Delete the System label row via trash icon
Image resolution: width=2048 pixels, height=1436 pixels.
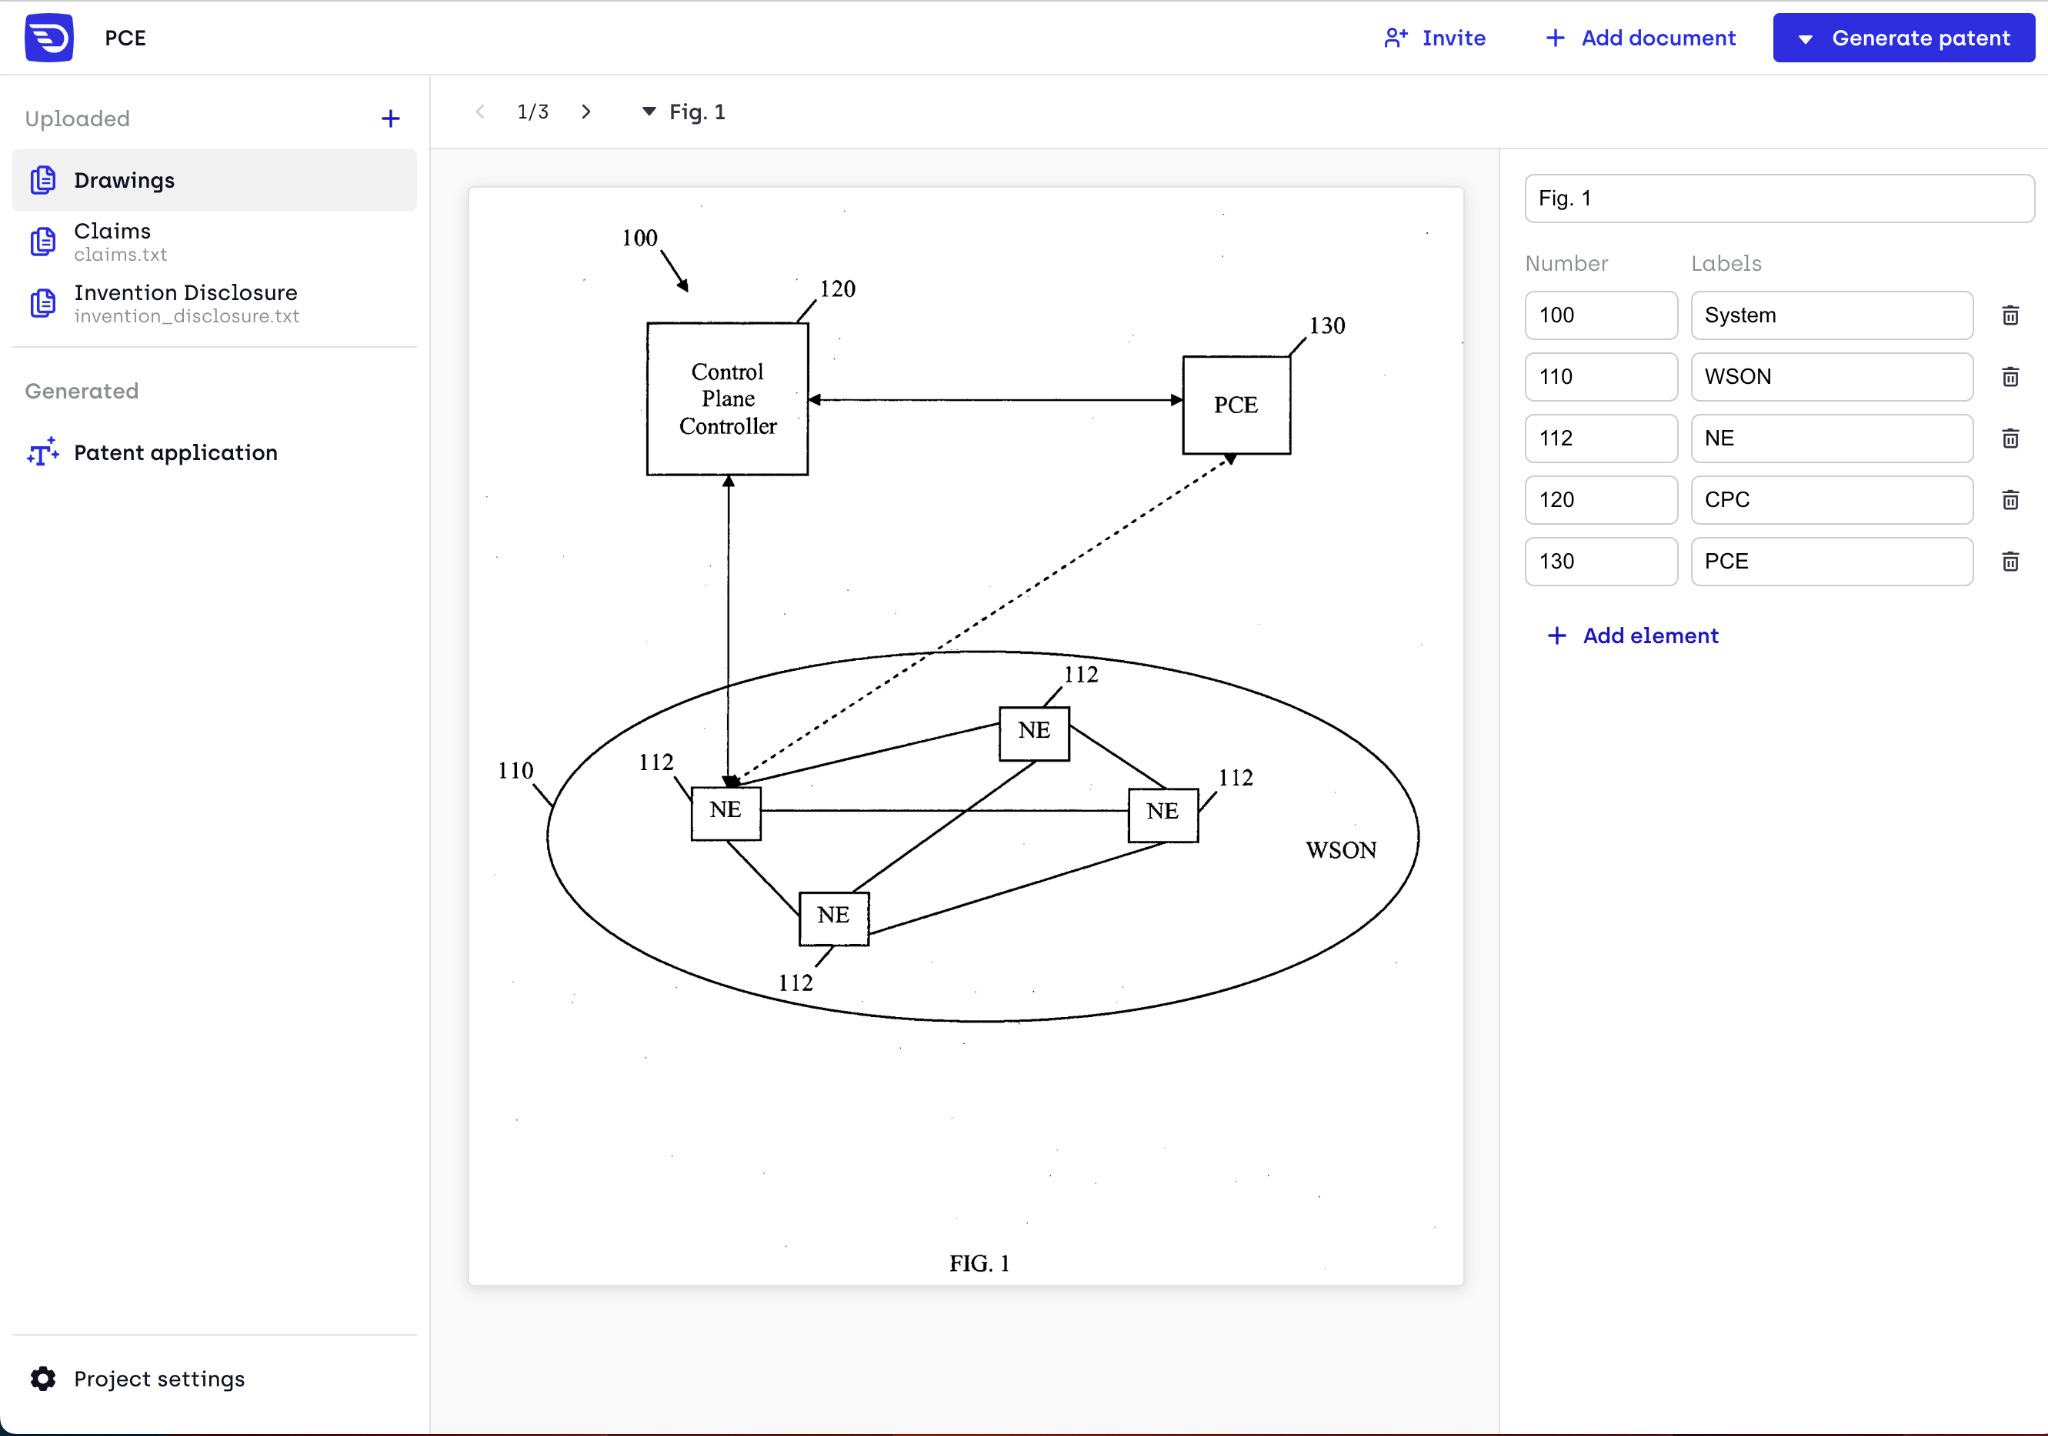point(2009,315)
